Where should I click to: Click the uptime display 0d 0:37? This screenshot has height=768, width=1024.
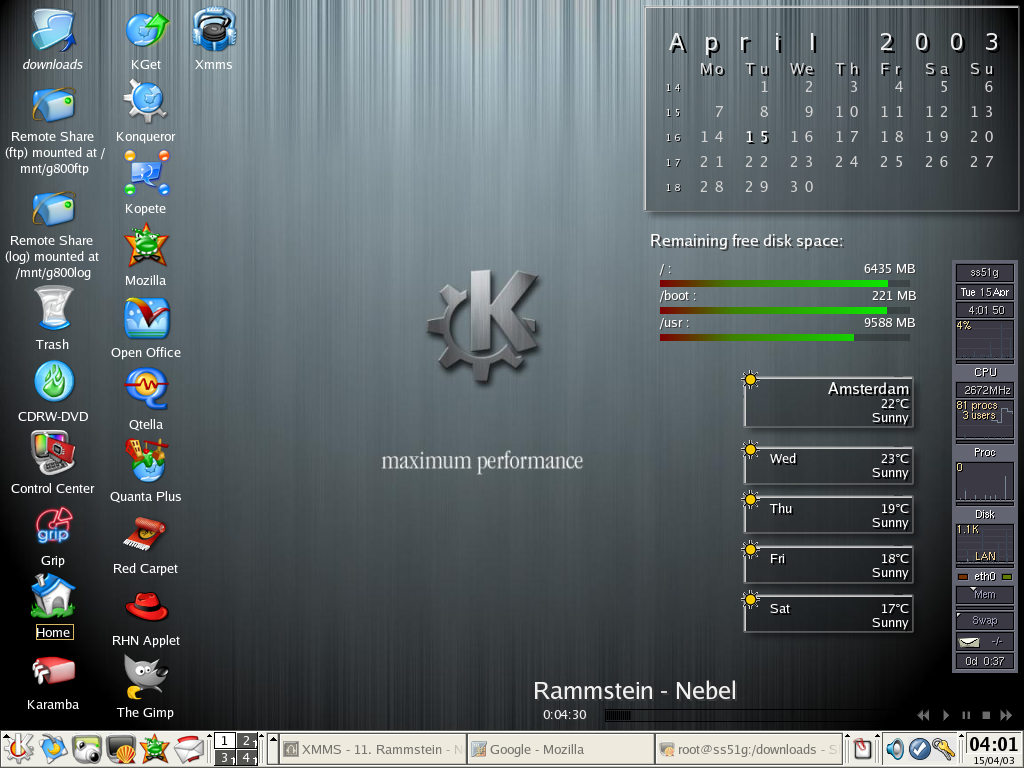point(985,661)
